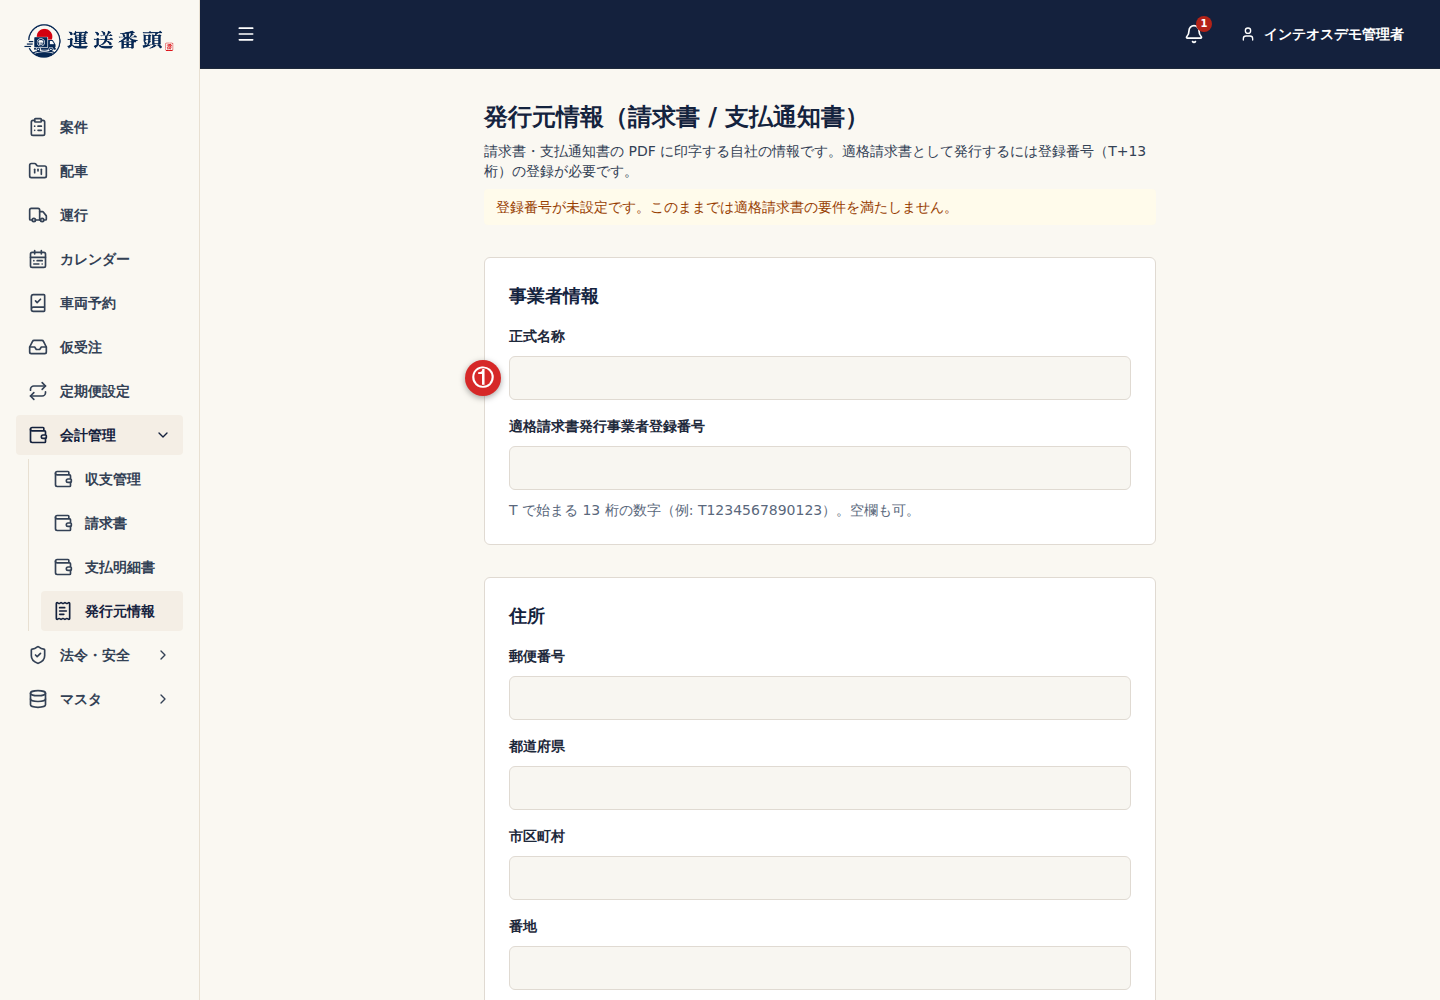The image size is (1440, 1000).
Task: Toggle the hamburger menu icon
Action: click(x=246, y=34)
